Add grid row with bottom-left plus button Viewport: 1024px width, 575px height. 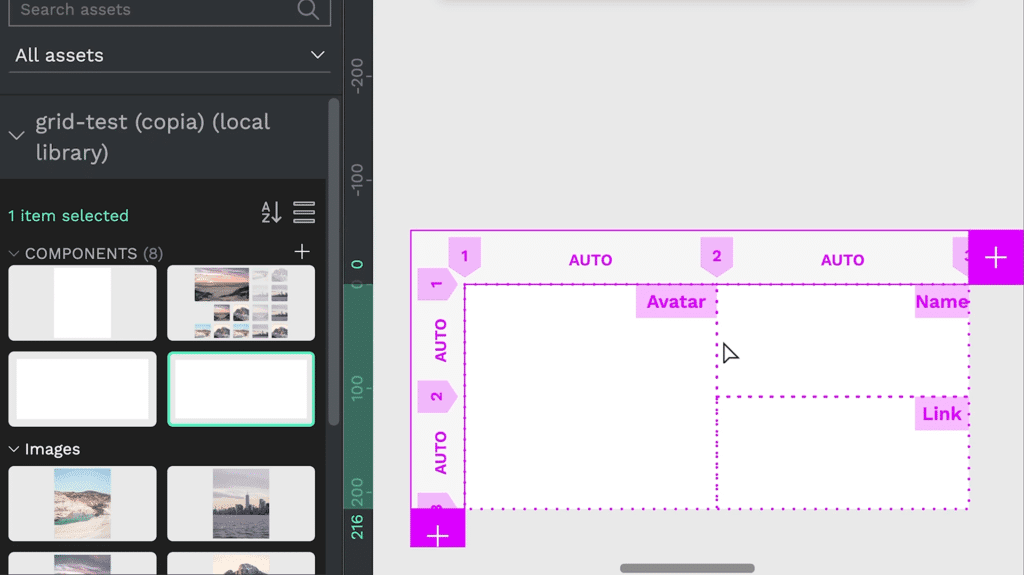[x=438, y=535]
